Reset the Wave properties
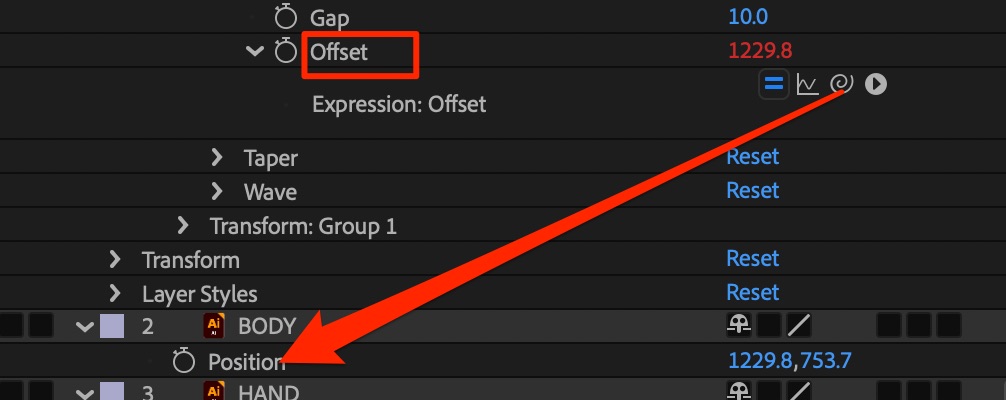Image resolution: width=1006 pixels, height=400 pixels. [x=752, y=190]
